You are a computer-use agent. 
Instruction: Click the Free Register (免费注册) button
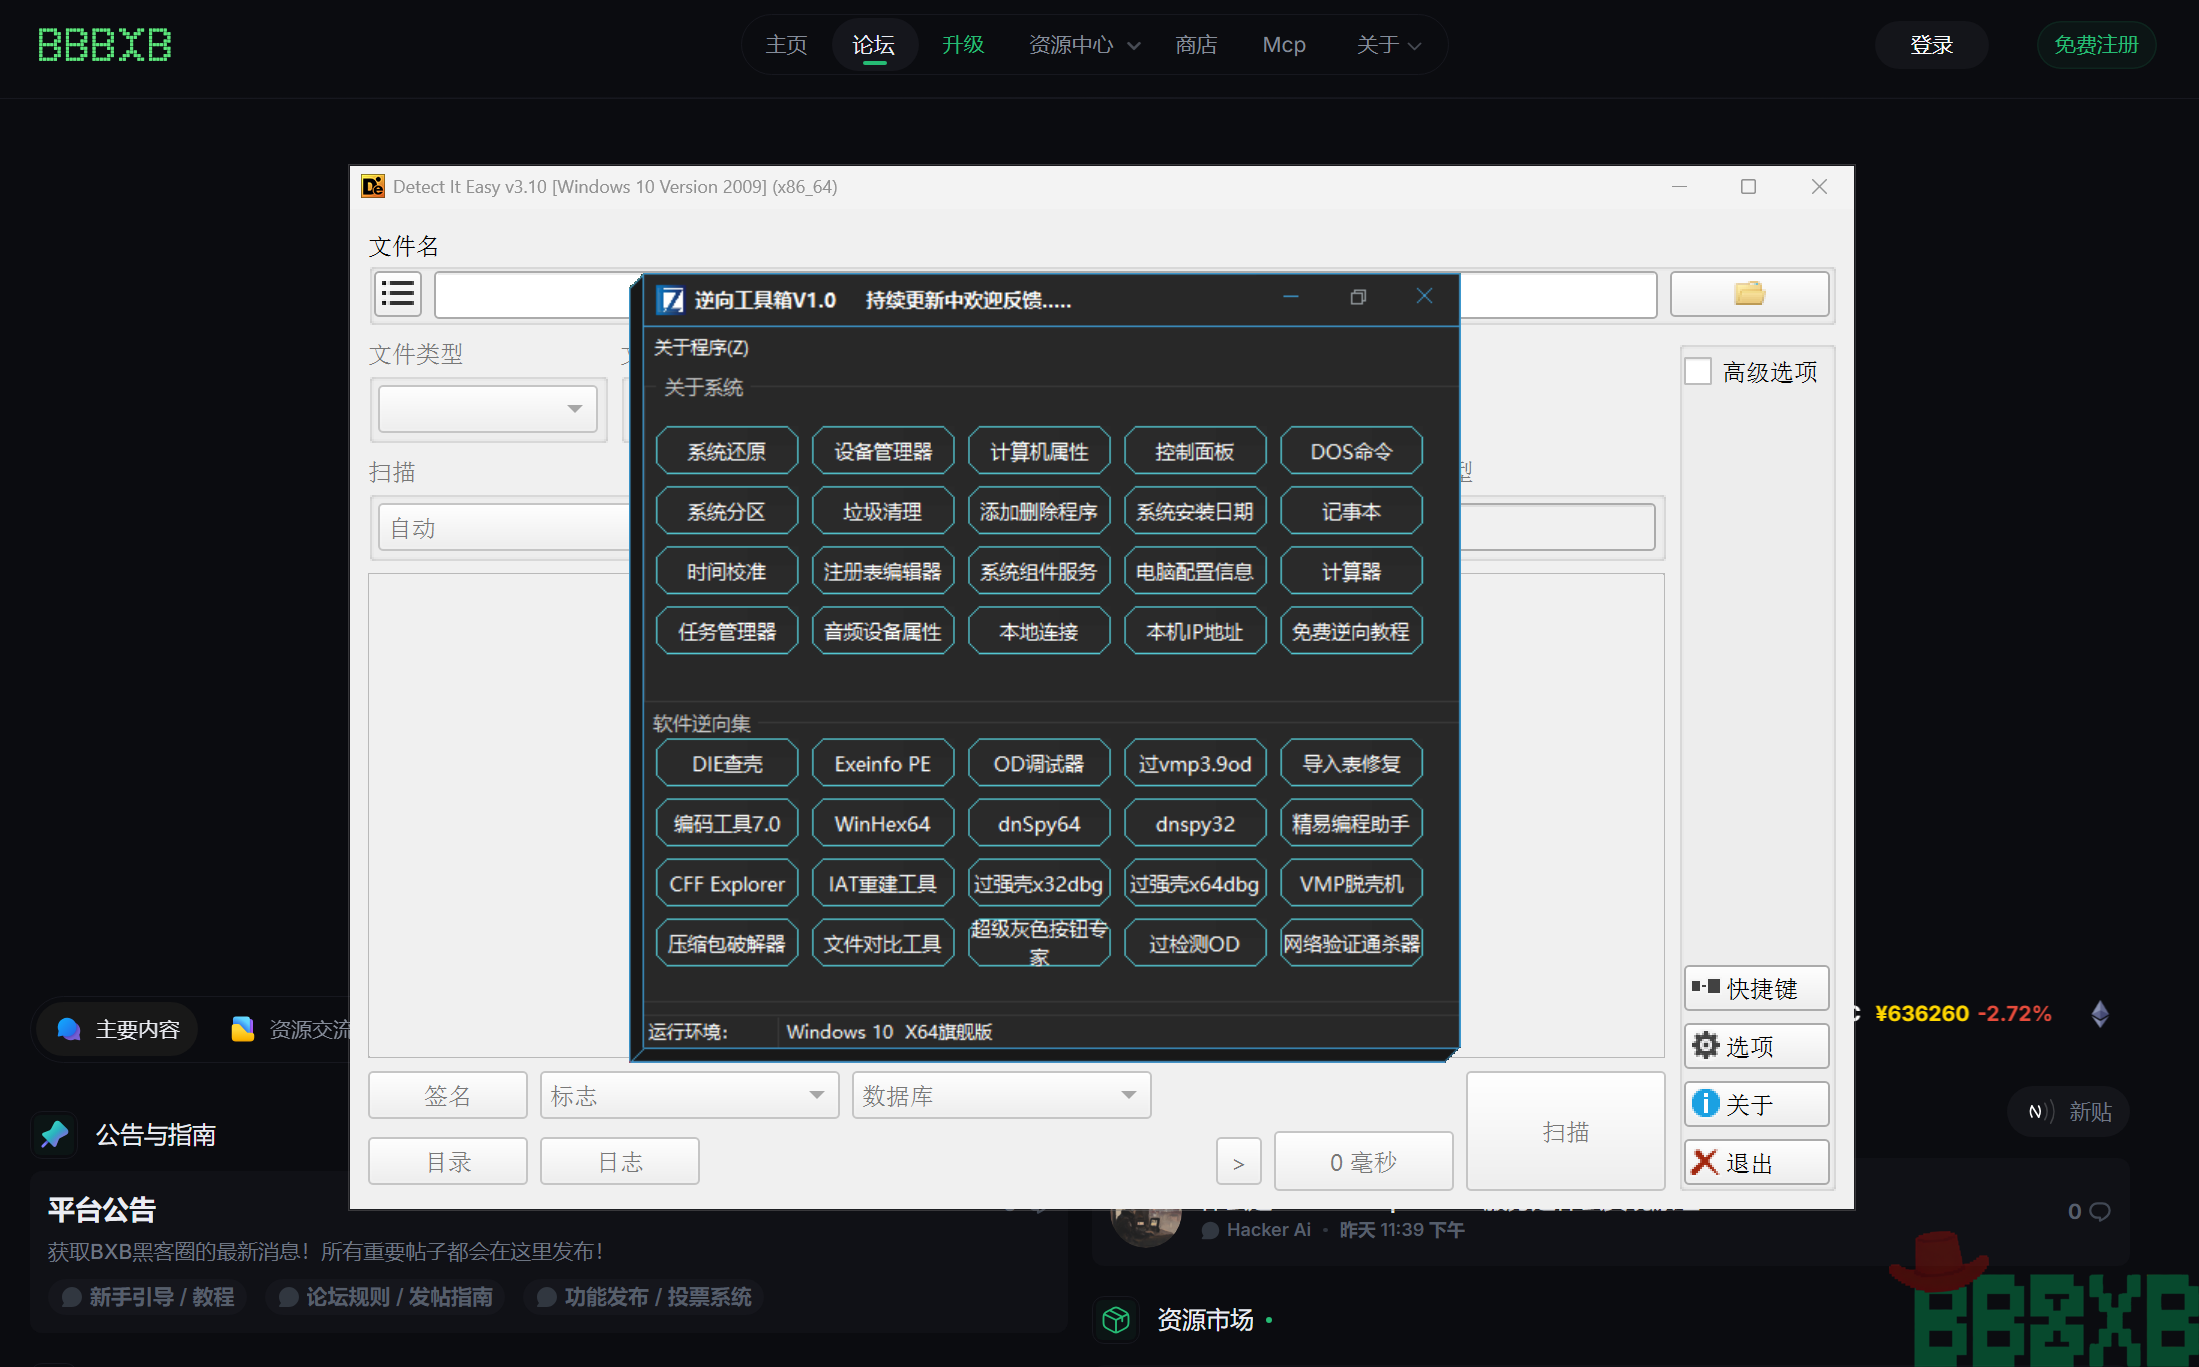click(2095, 45)
